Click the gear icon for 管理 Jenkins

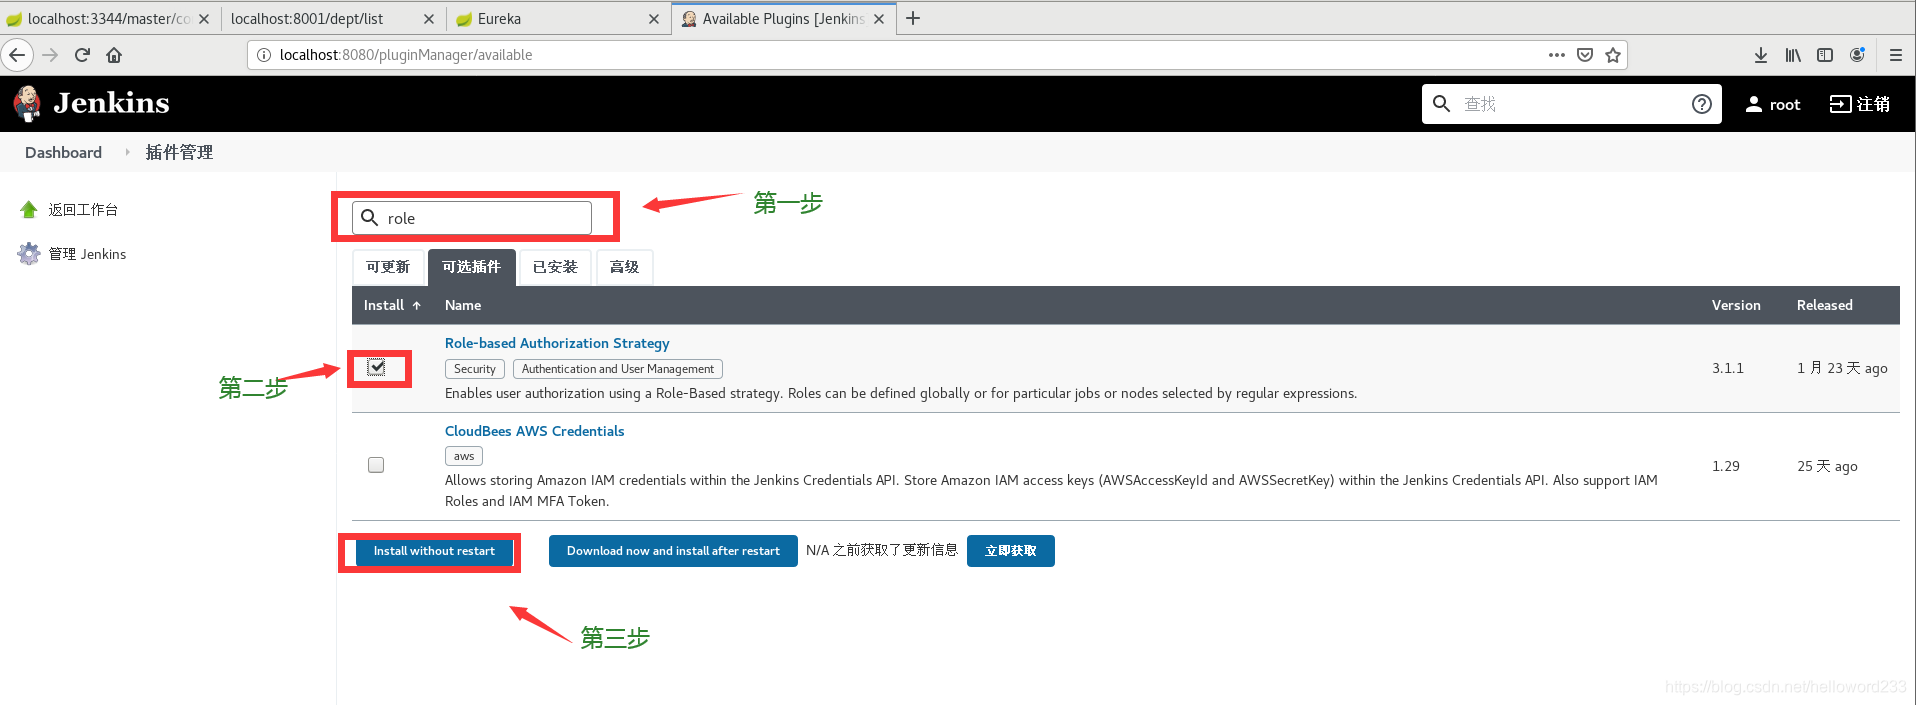click(29, 254)
